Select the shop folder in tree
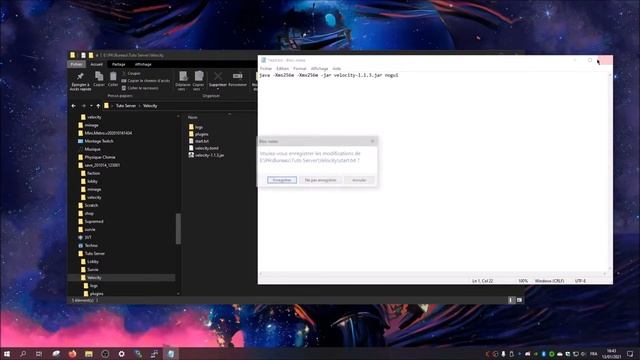Screen dimensions: 640x360 [86, 213]
